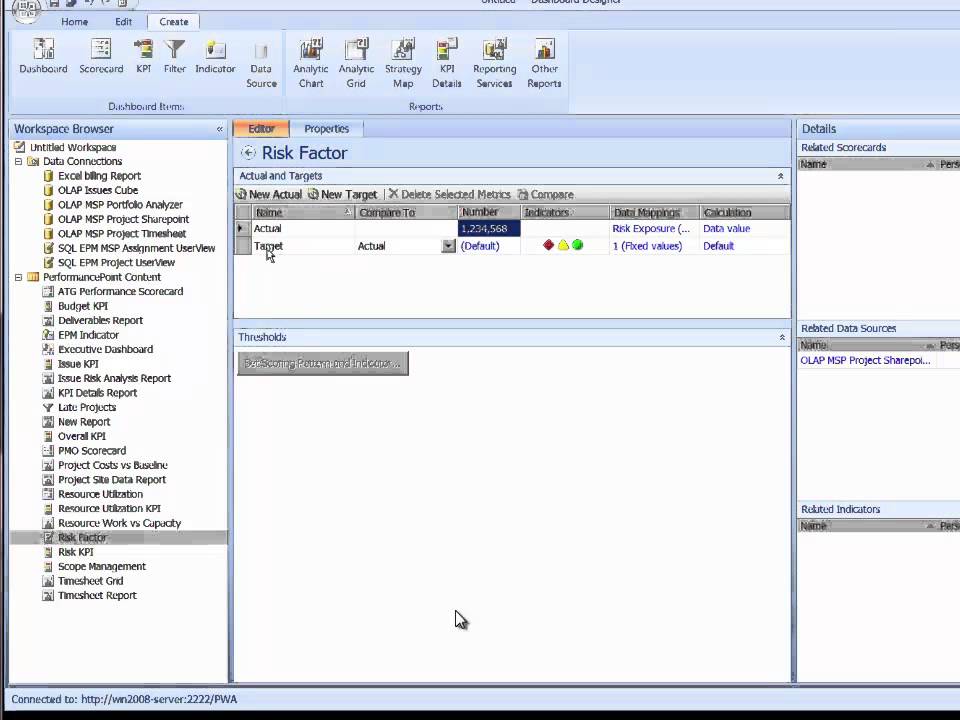Sort Related Scorecards by Name column
The image size is (960, 720).
coord(867,164)
